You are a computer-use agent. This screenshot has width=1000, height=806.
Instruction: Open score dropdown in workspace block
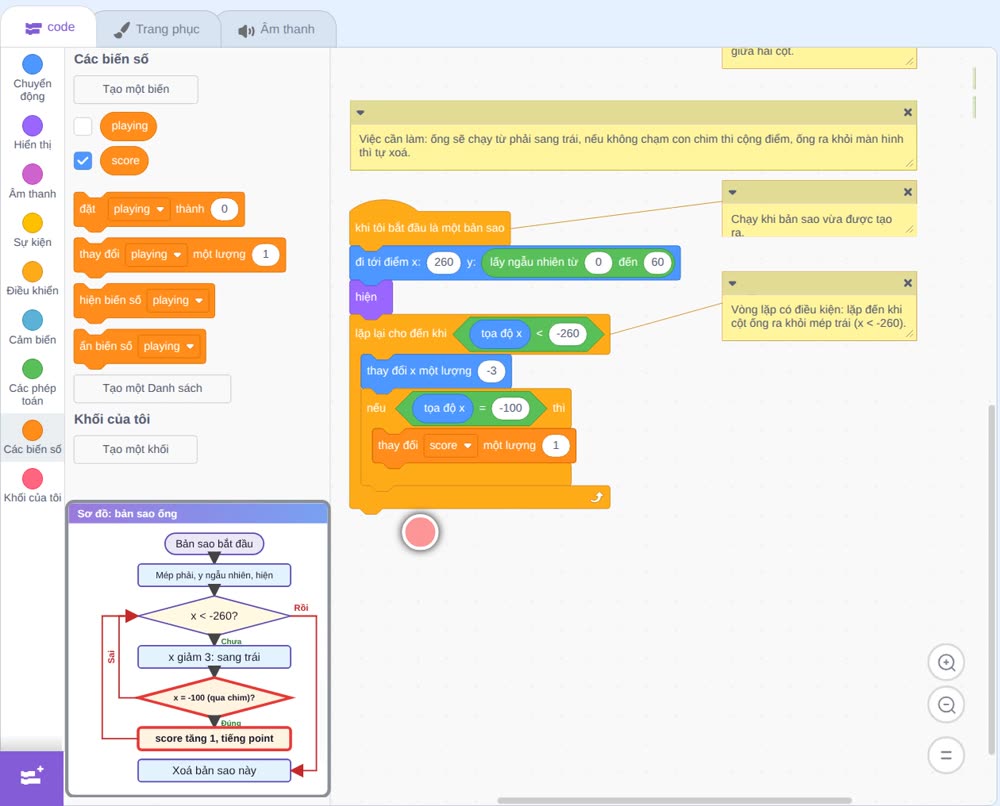point(450,446)
